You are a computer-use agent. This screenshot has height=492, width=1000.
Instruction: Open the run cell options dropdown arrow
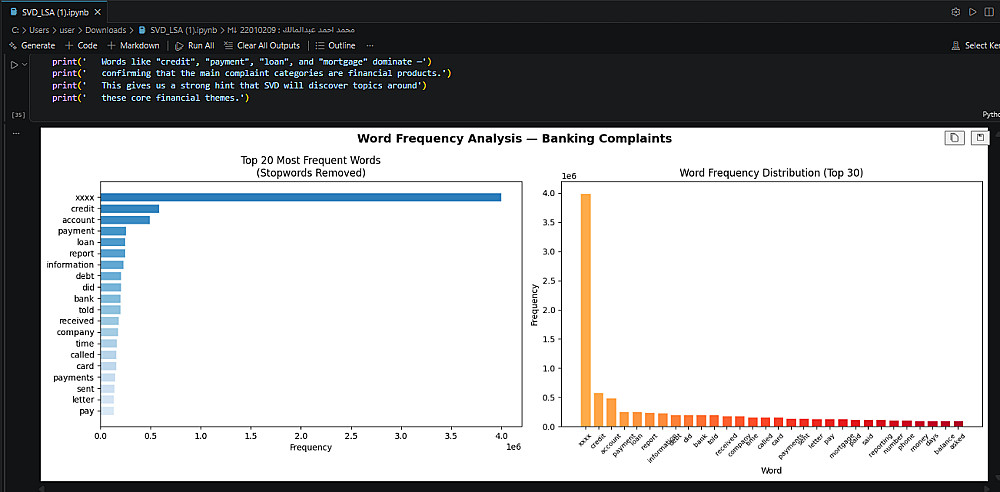[24, 65]
